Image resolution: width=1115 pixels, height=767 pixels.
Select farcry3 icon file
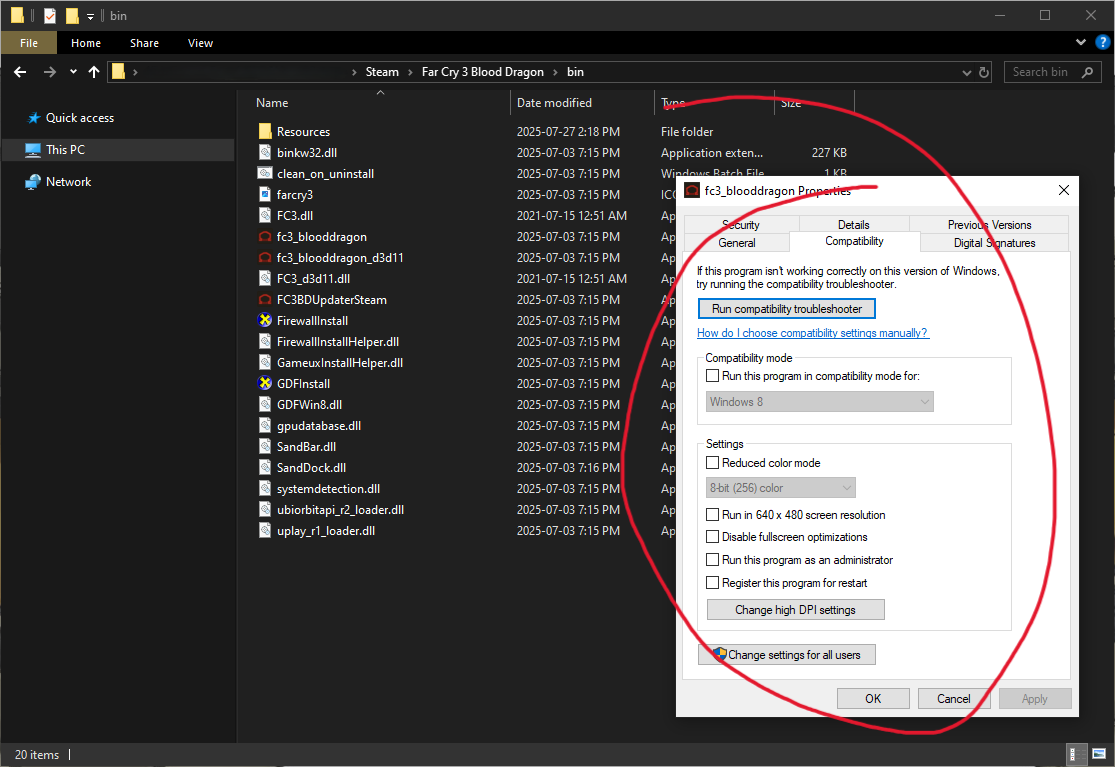coord(265,194)
